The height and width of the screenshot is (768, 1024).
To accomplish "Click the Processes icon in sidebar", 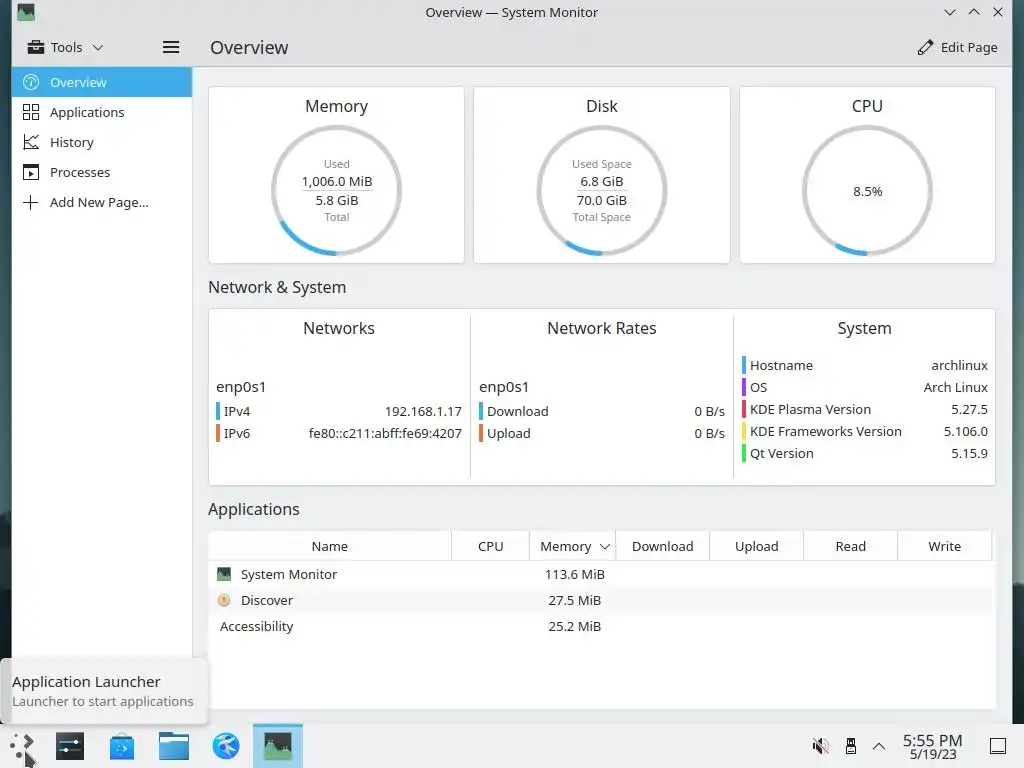I will coord(31,172).
